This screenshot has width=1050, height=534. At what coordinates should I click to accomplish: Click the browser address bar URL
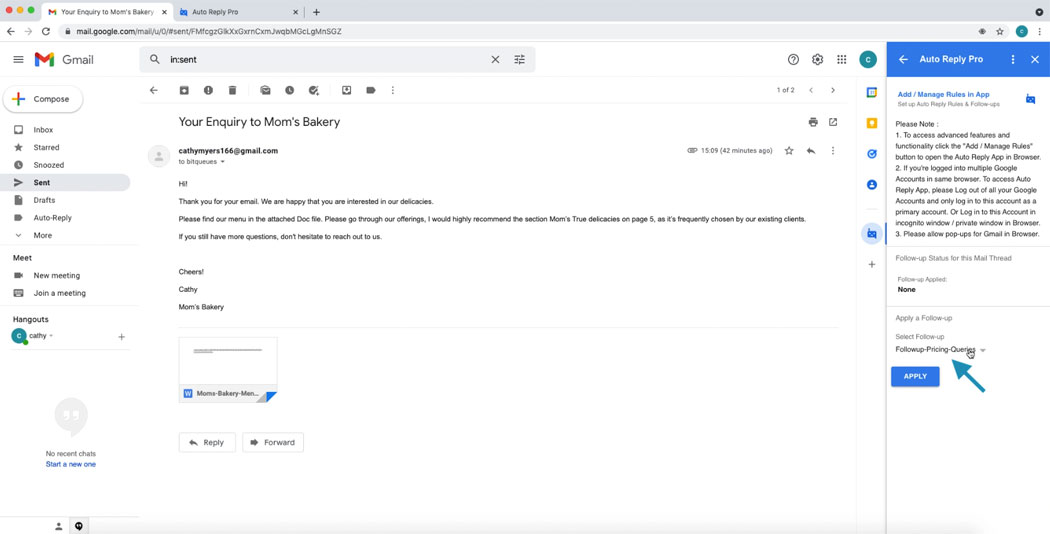pos(207,31)
